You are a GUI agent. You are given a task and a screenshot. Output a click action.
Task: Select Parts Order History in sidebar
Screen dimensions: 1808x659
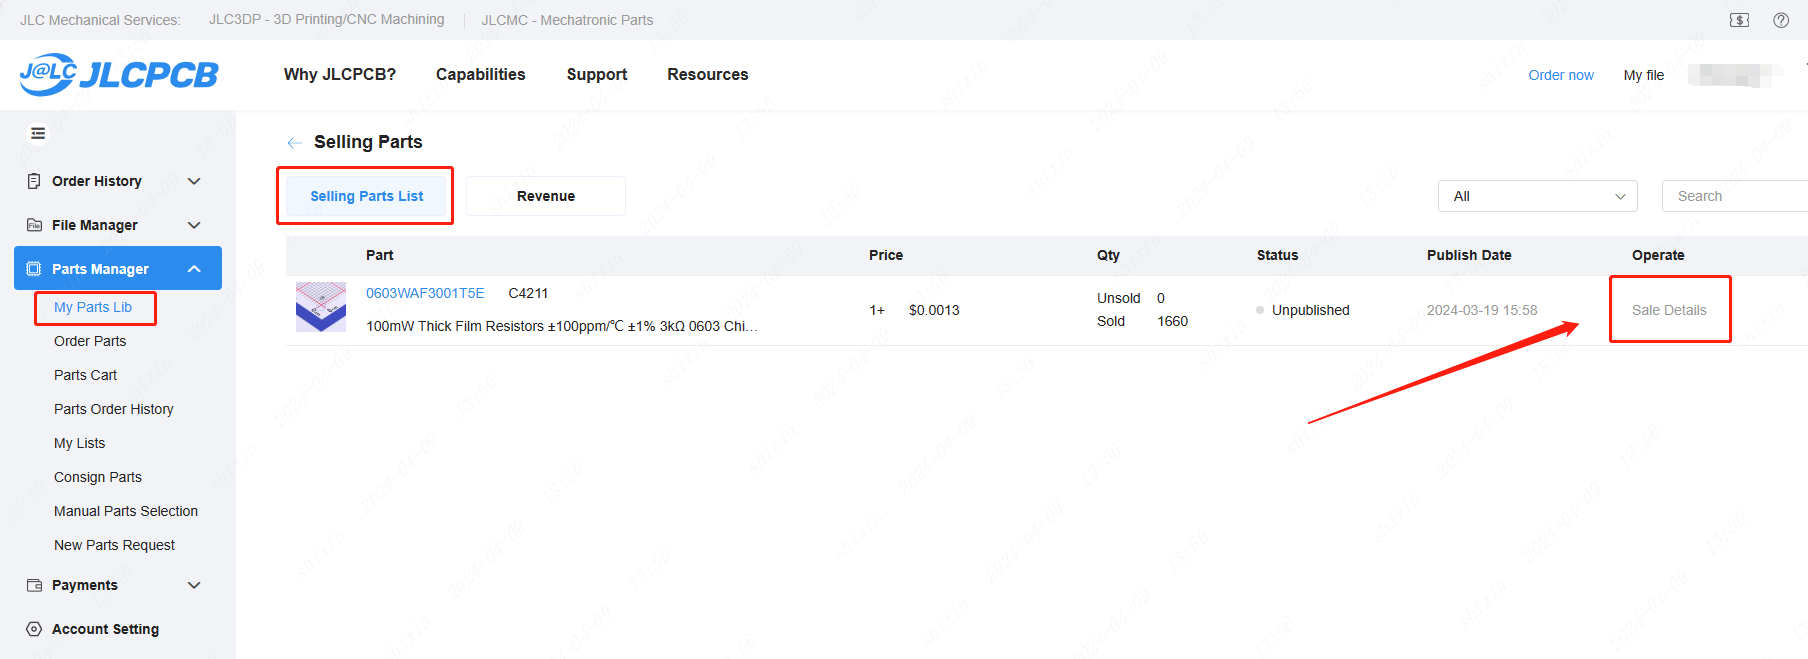tap(114, 409)
